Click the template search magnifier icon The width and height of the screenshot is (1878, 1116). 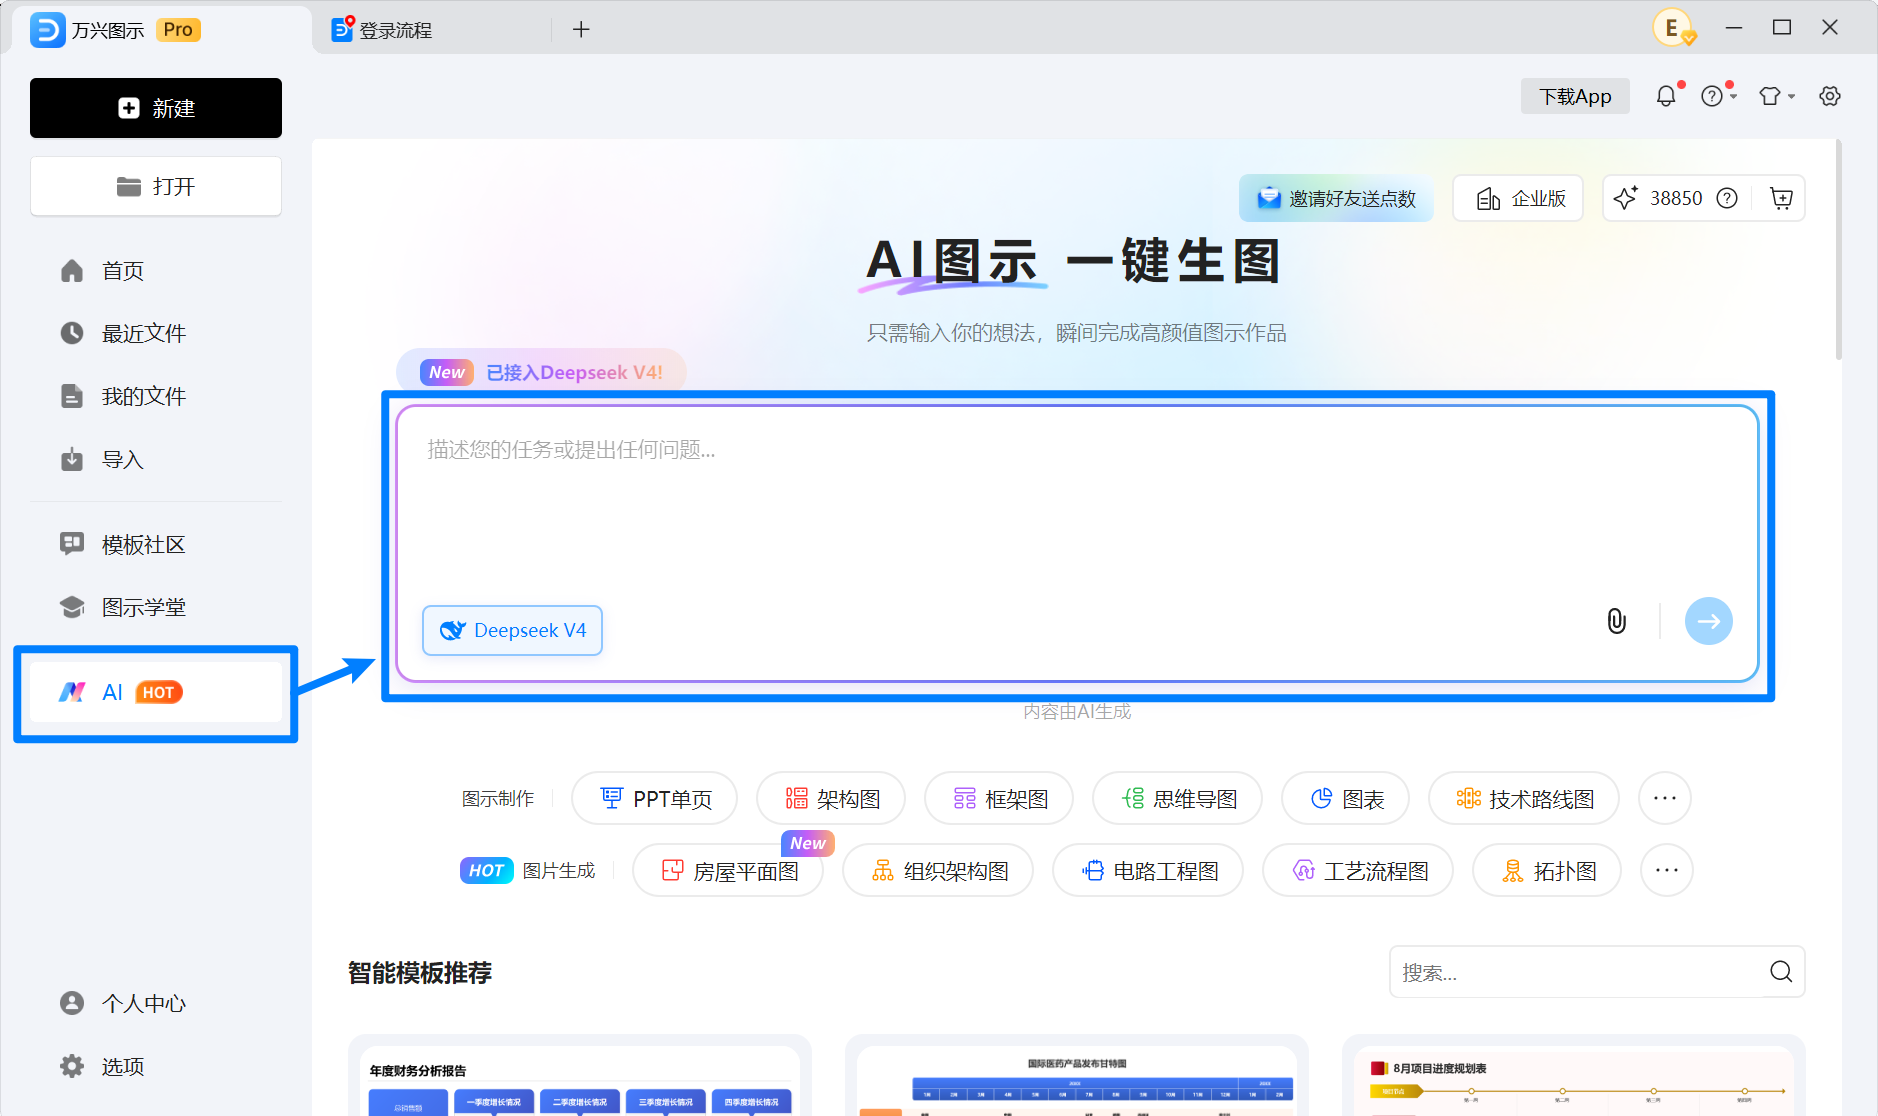(x=1781, y=972)
